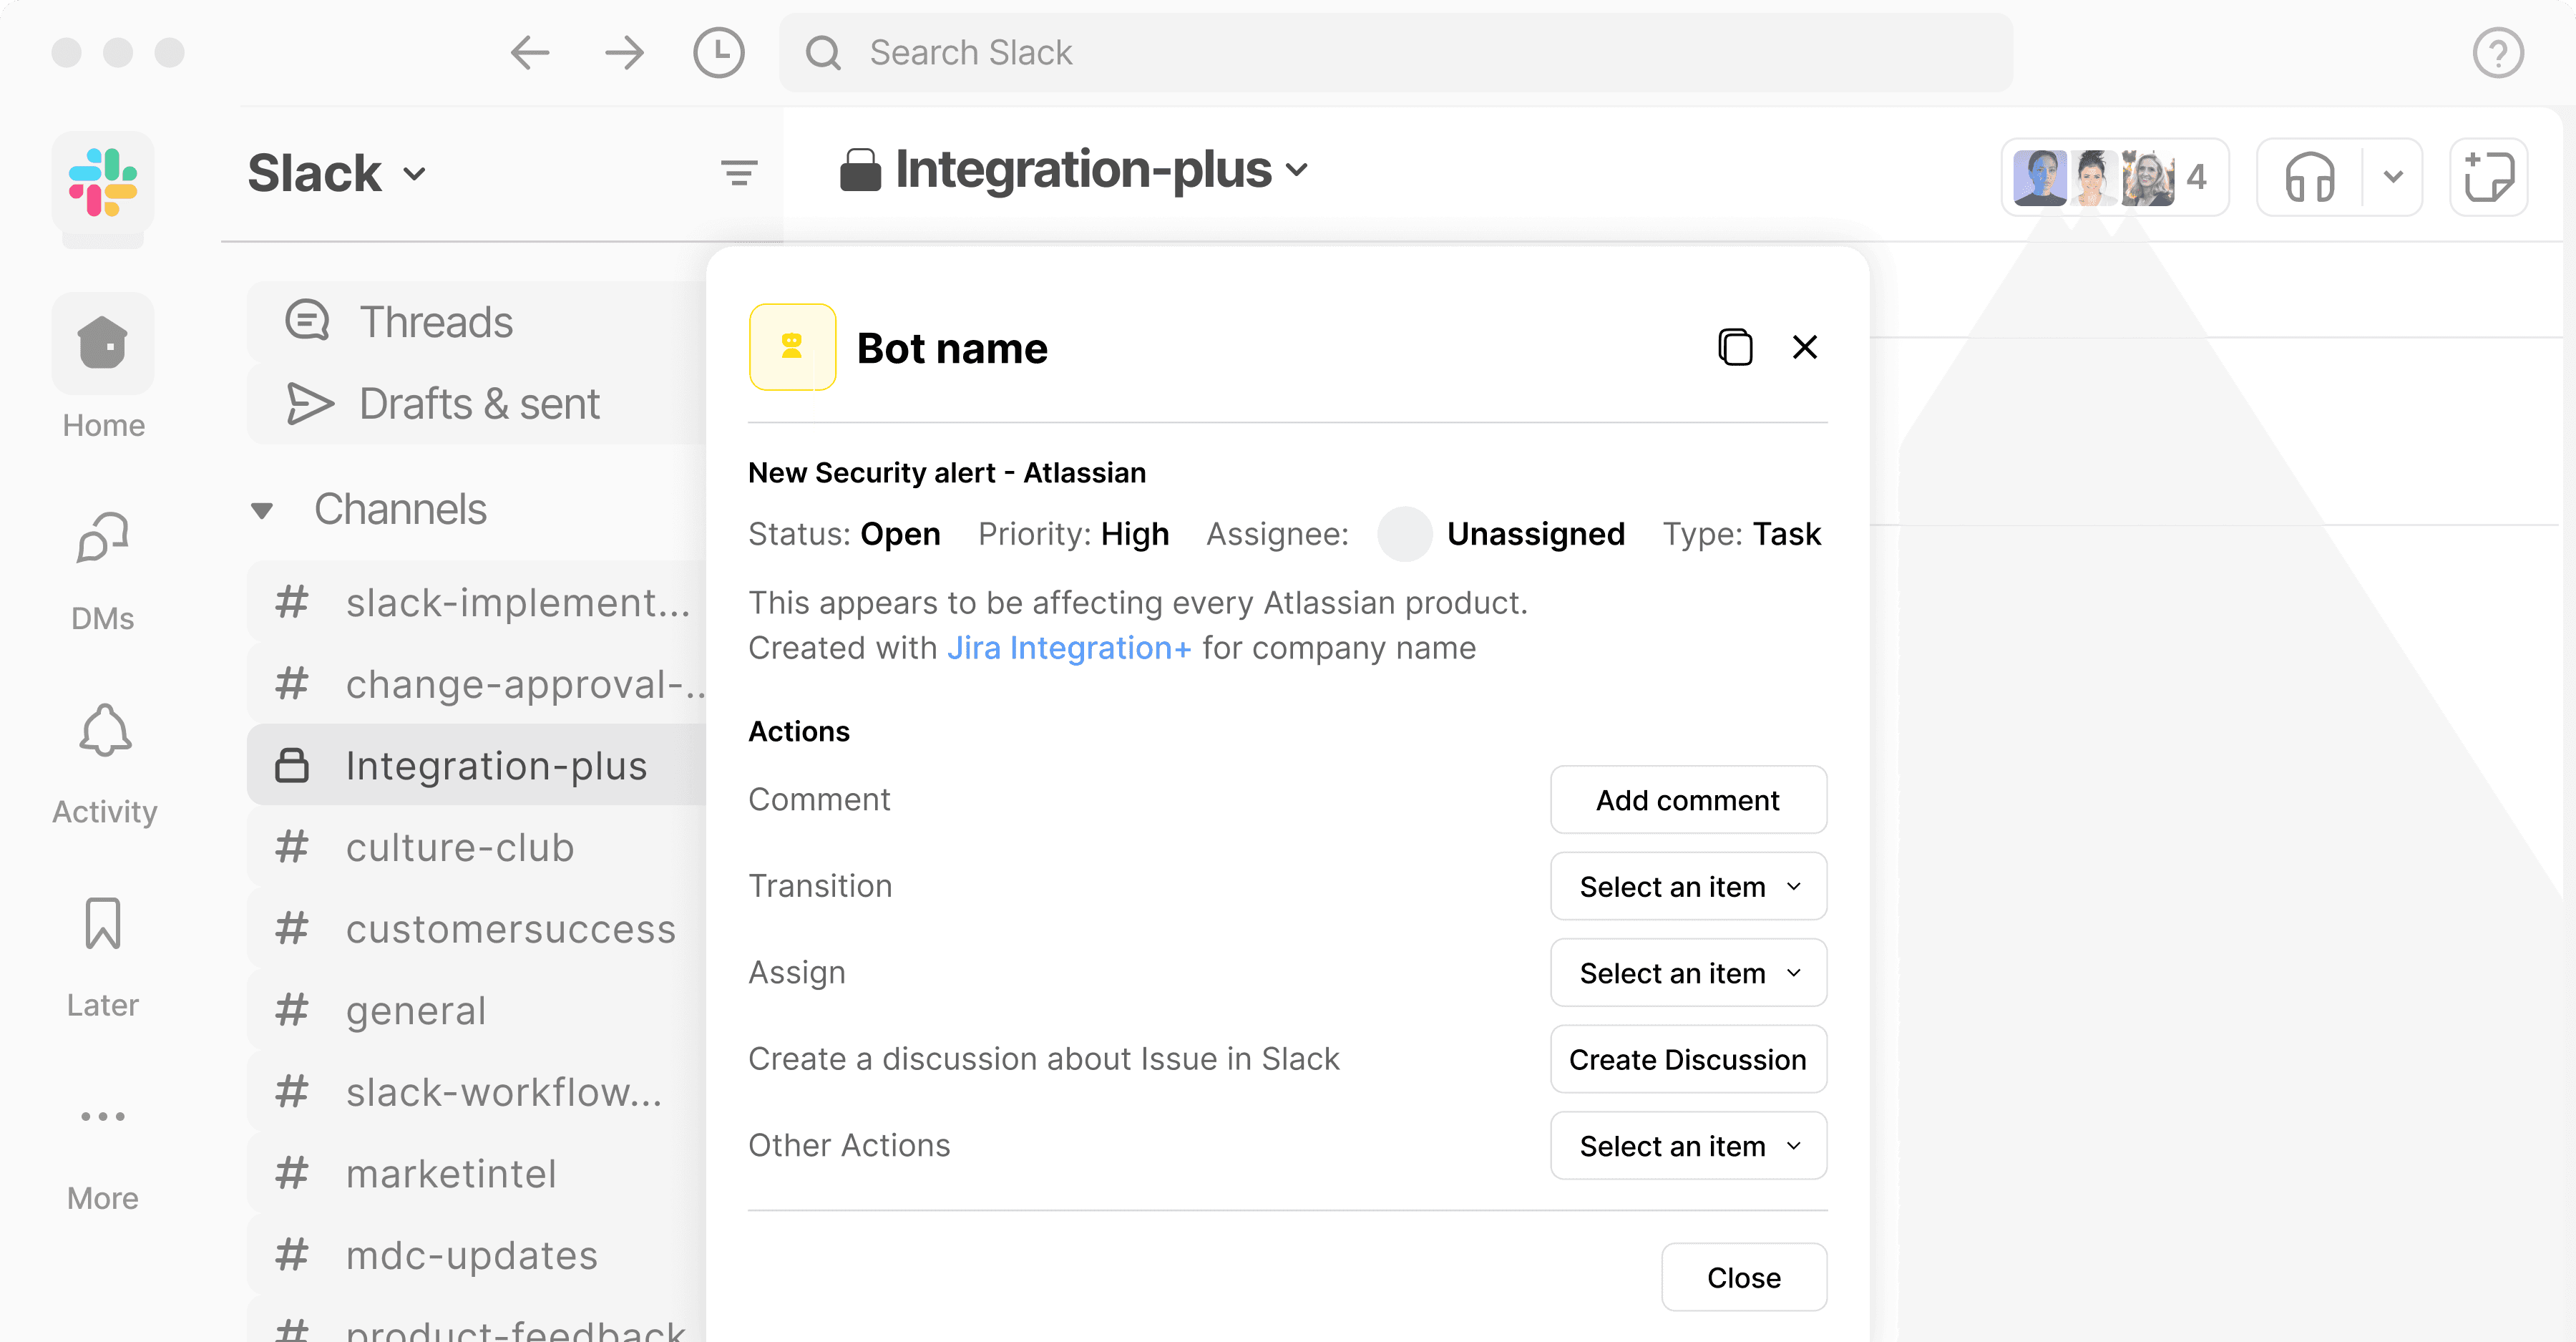Close the Bot name dialog with the X
The height and width of the screenshot is (1342, 2576).
1805,347
